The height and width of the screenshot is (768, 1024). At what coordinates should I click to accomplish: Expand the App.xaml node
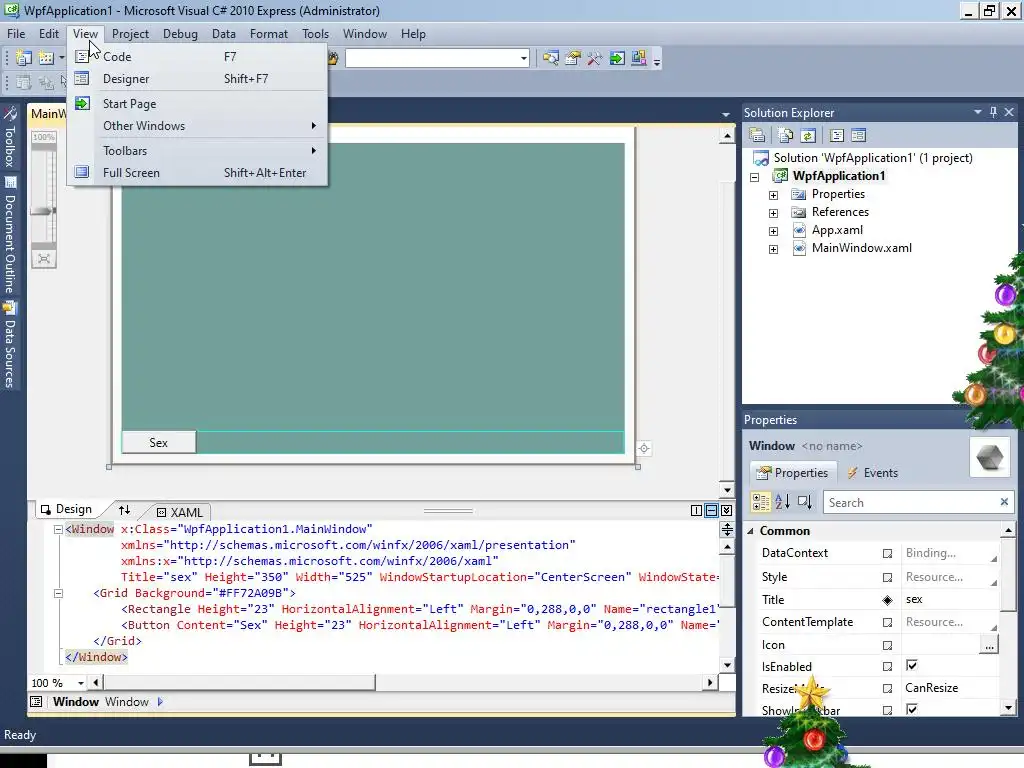click(773, 231)
